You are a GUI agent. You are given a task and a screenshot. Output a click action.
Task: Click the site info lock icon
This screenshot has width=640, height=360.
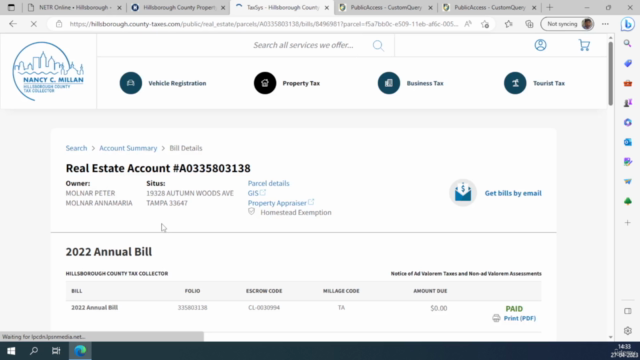pos(59,24)
